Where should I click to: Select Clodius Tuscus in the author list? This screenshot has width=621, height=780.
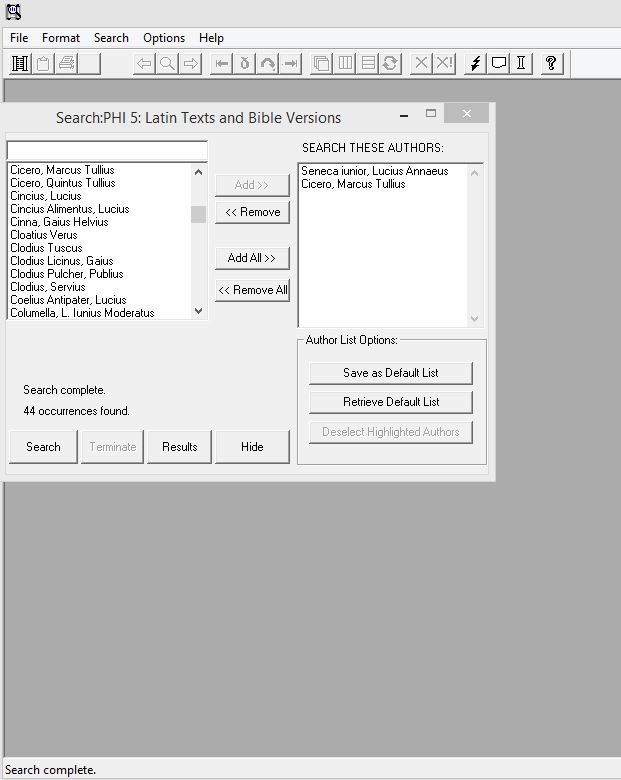click(x=46, y=248)
